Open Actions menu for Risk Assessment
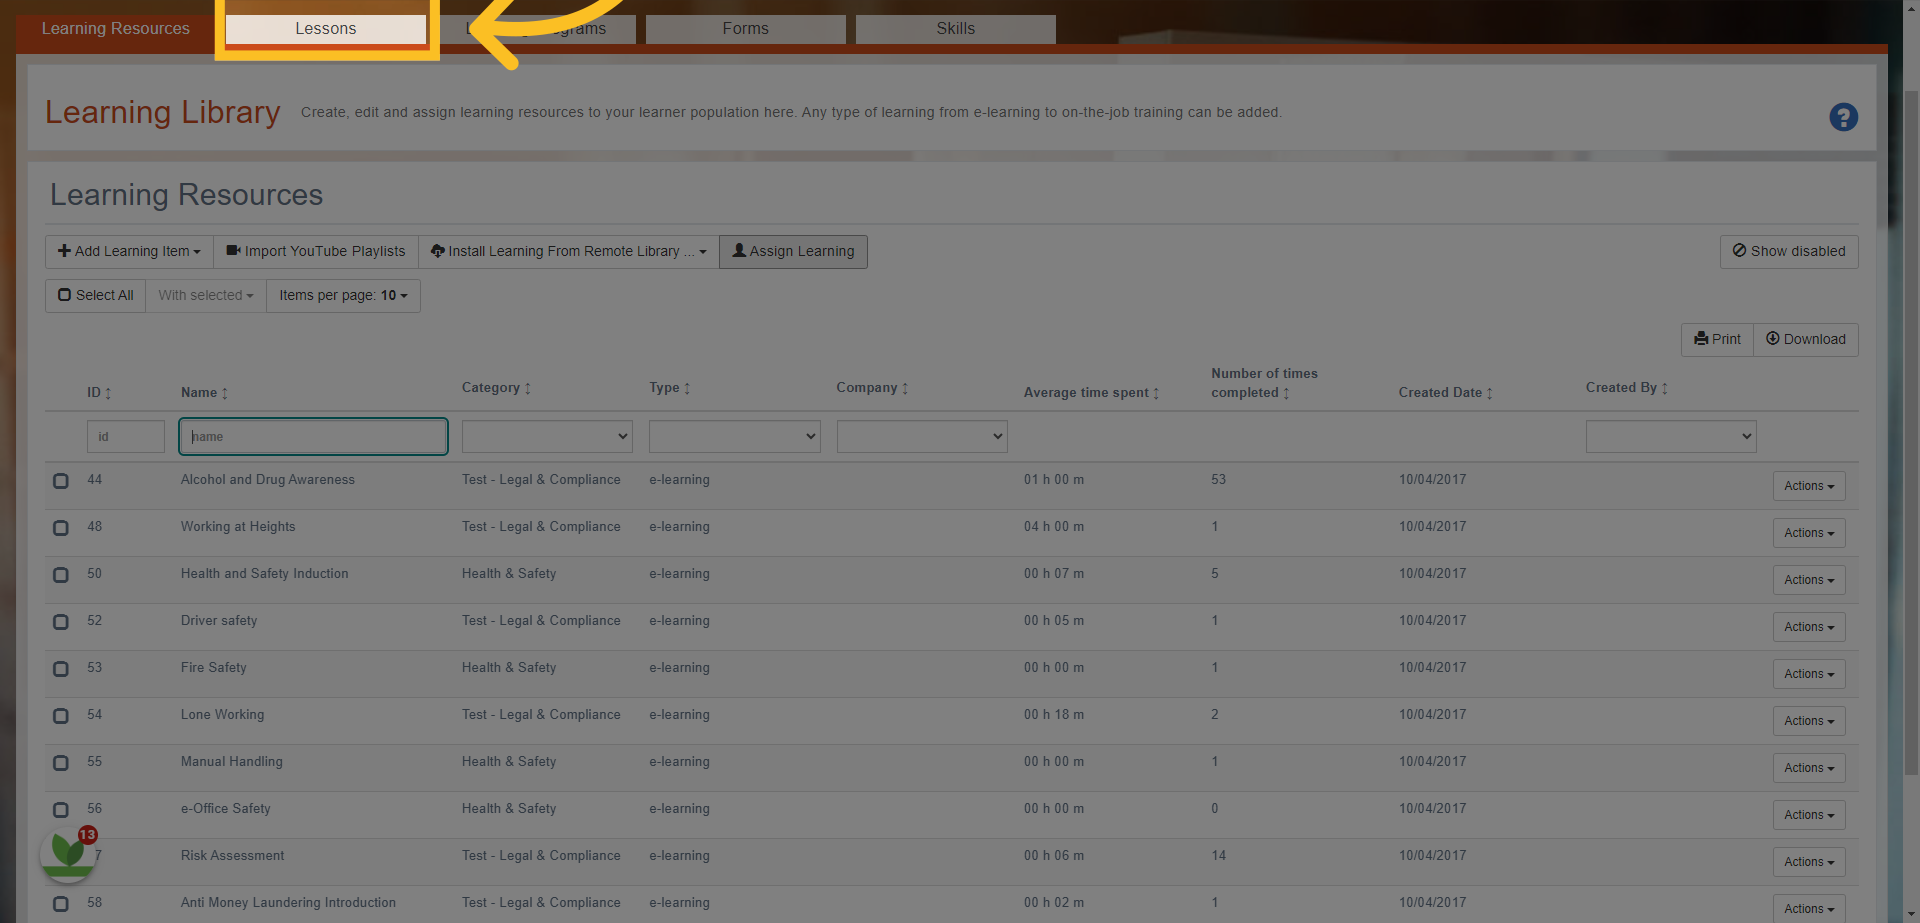 point(1809,862)
